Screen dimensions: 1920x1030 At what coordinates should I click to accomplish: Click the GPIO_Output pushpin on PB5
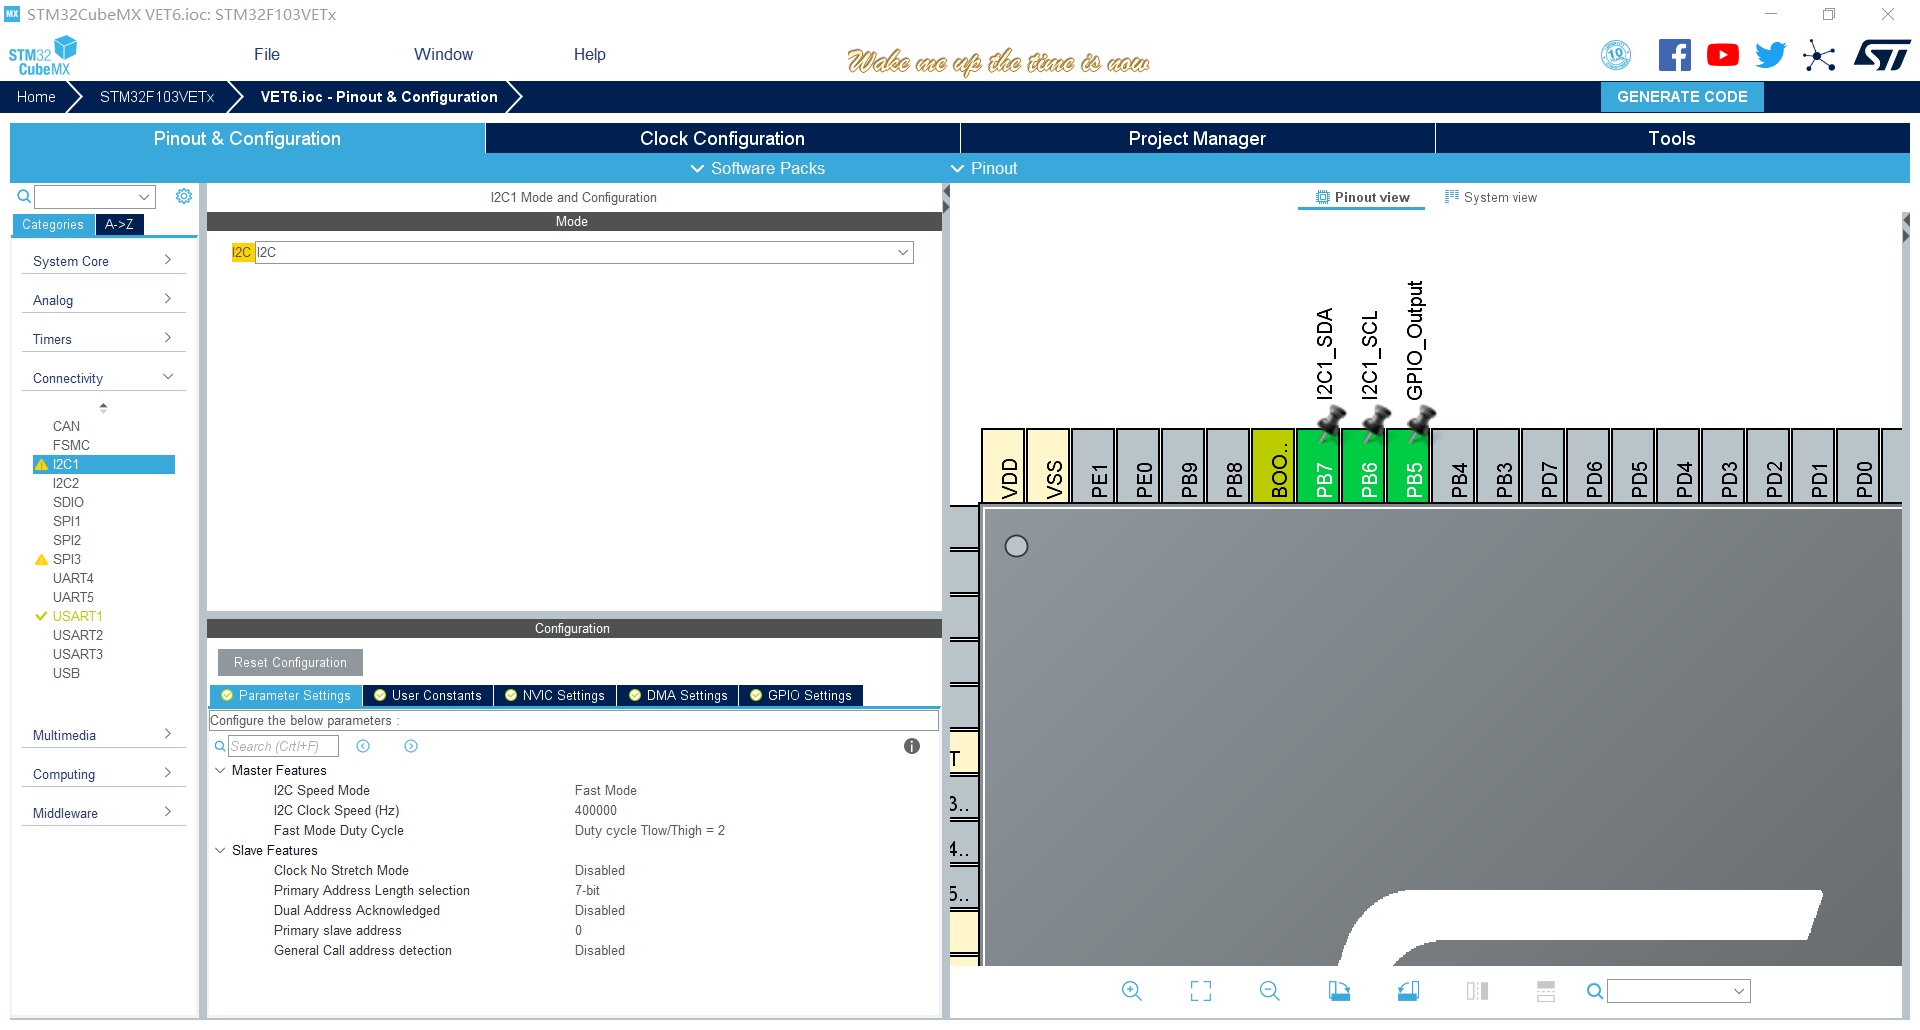click(1420, 423)
